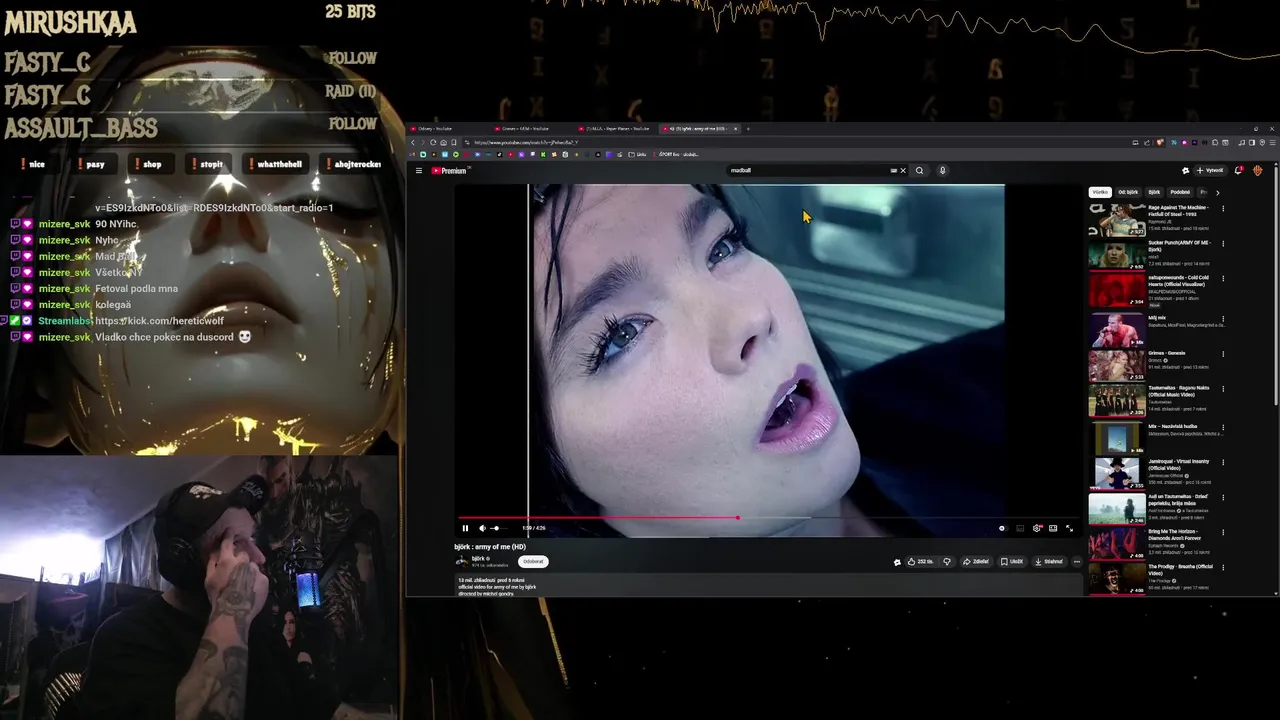The width and height of the screenshot is (1280, 720).
Task: Open options for Sucker Punch video
Action: (1222, 244)
